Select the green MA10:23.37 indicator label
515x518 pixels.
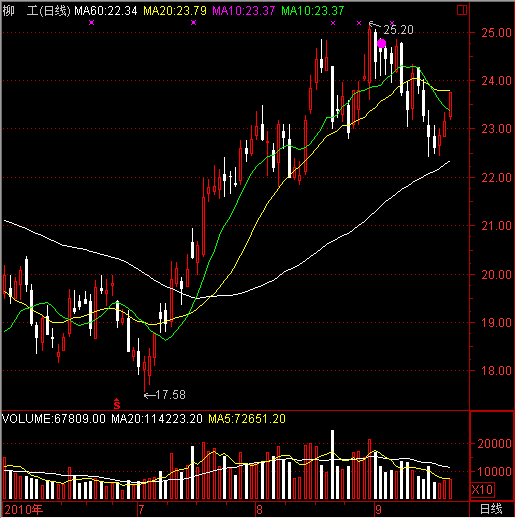[312, 11]
